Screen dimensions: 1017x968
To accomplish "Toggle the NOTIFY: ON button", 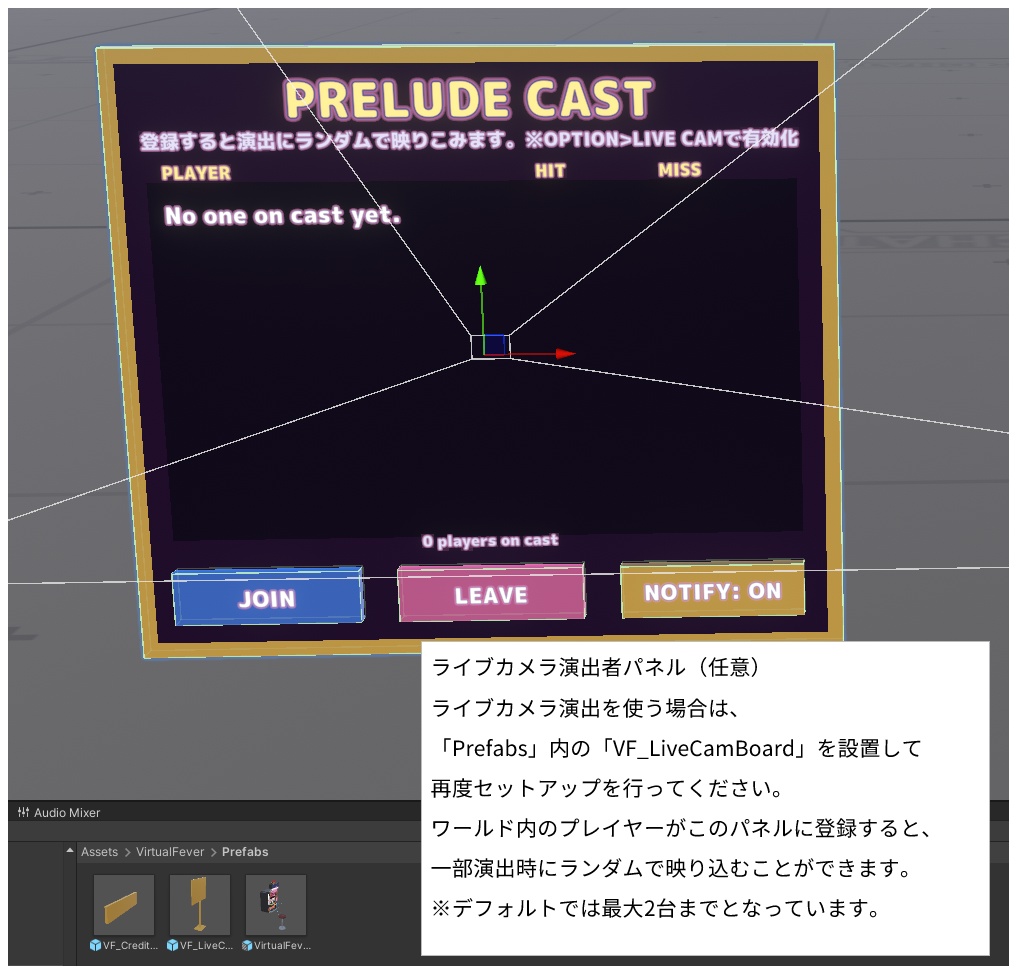I will pyautogui.click(x=713, y=590).
